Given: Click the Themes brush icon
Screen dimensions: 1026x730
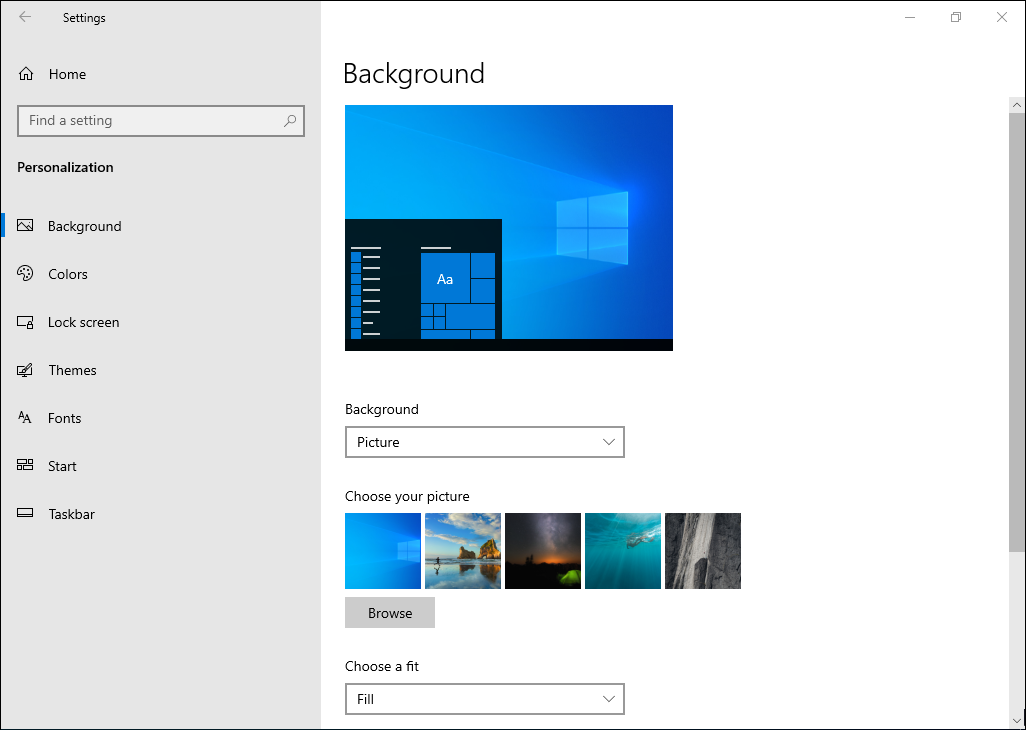Looking at the screenshot, I should tap(25, 370).
